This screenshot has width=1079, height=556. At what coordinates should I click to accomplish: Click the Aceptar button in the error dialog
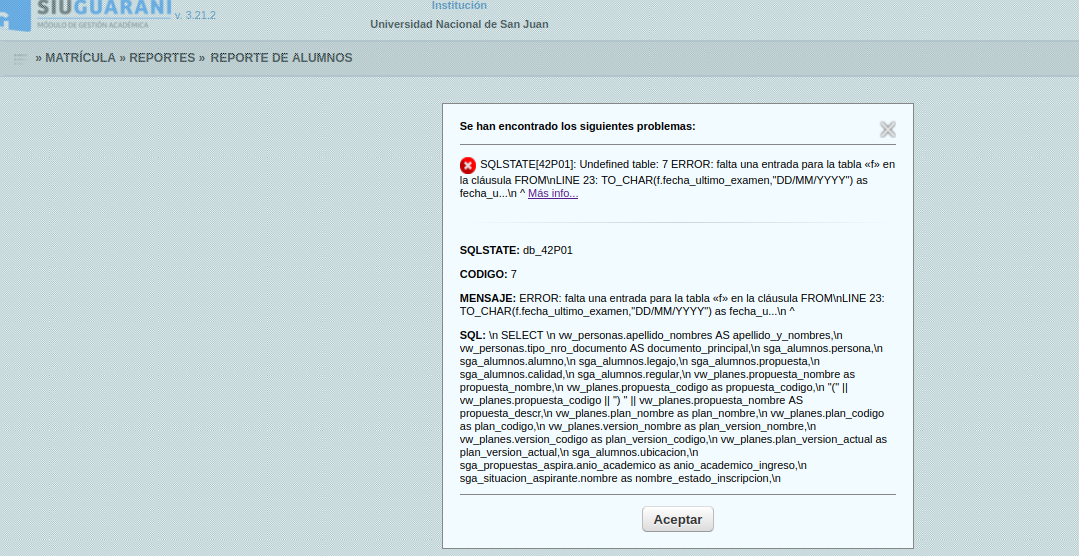point(678,520)
